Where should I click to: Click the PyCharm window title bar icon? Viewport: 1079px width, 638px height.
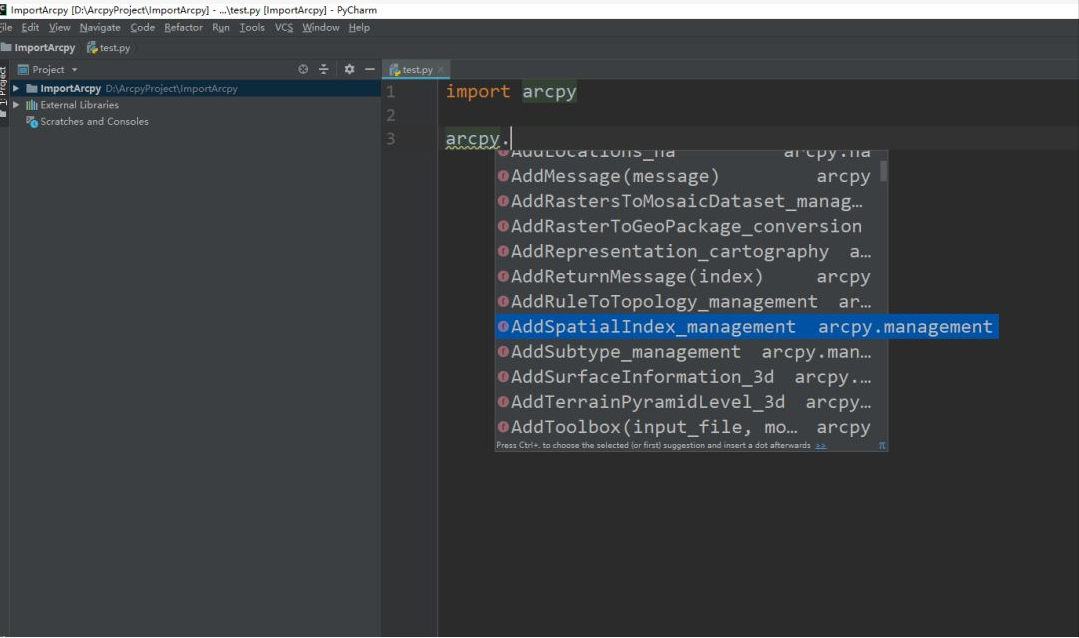(3, 10)
